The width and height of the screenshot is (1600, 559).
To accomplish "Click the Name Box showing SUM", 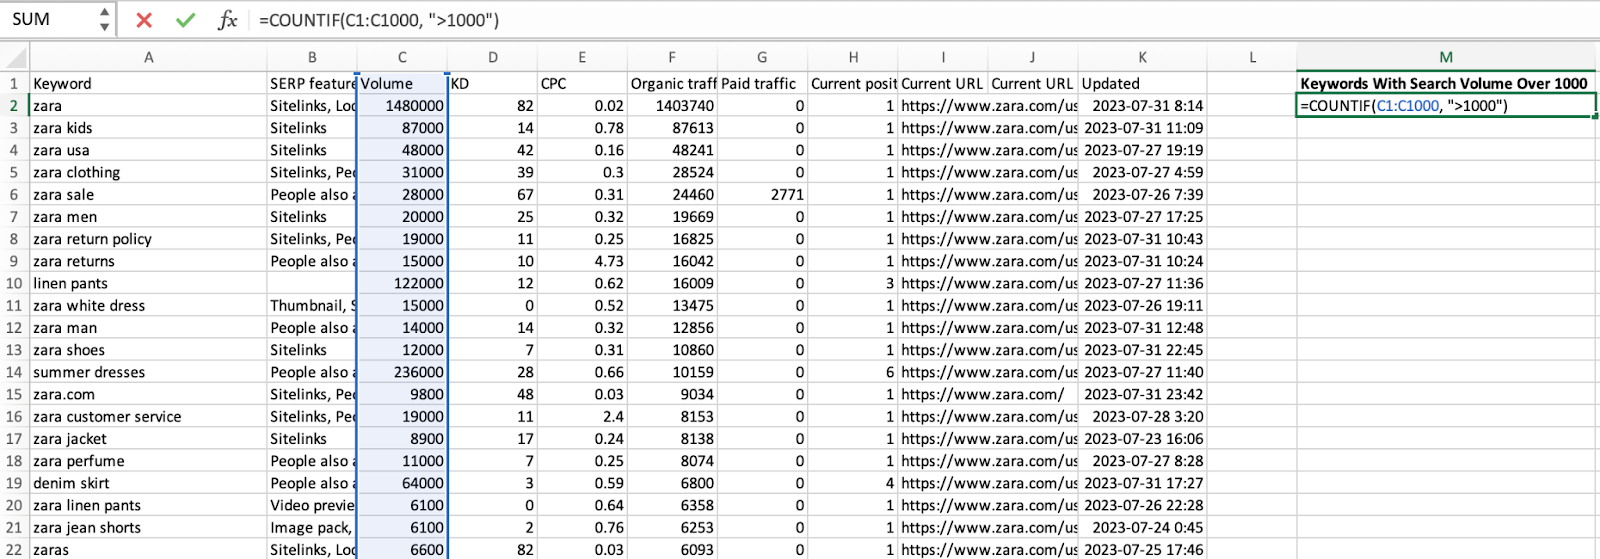I will 50,19.
